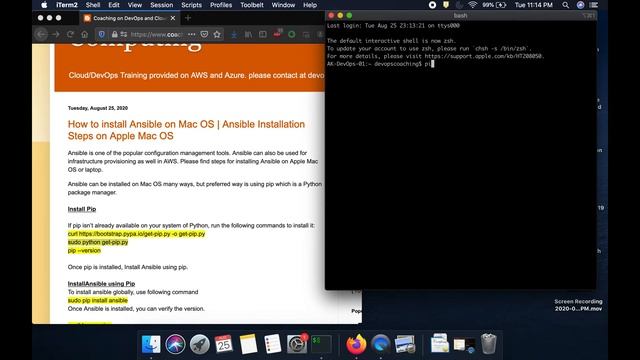Click the green circular extension icon
This screenshot has height=360, width=640.
pos(292,34)
